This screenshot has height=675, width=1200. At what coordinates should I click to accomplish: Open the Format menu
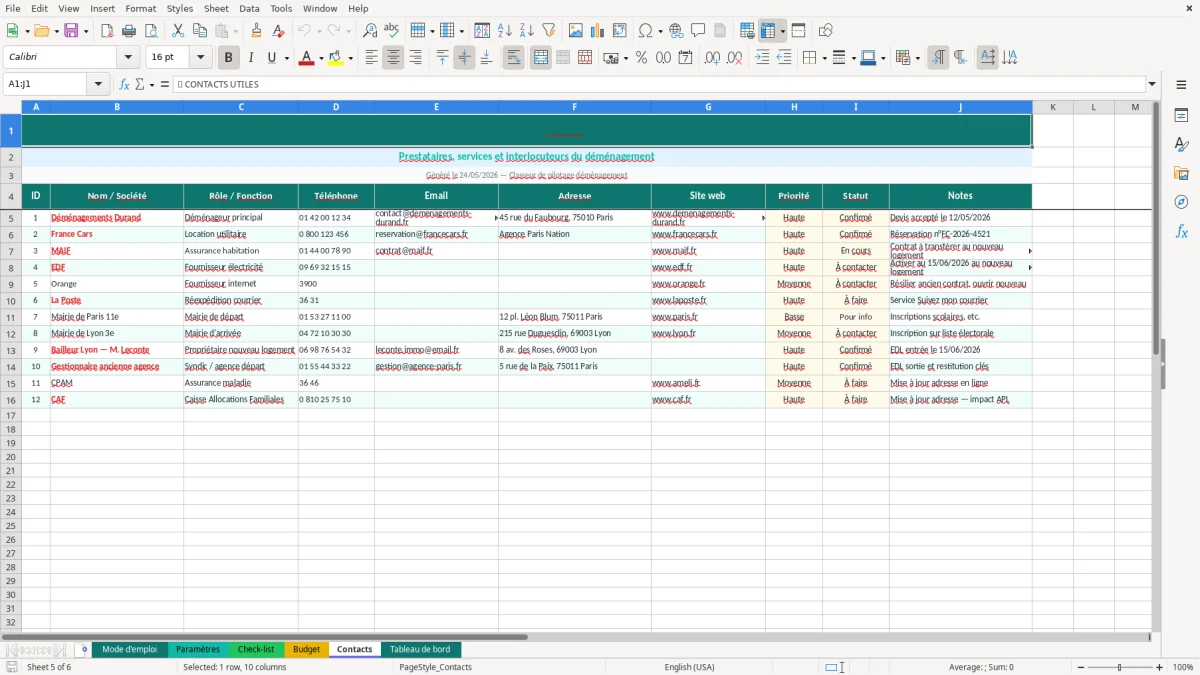tap(141, 8)
